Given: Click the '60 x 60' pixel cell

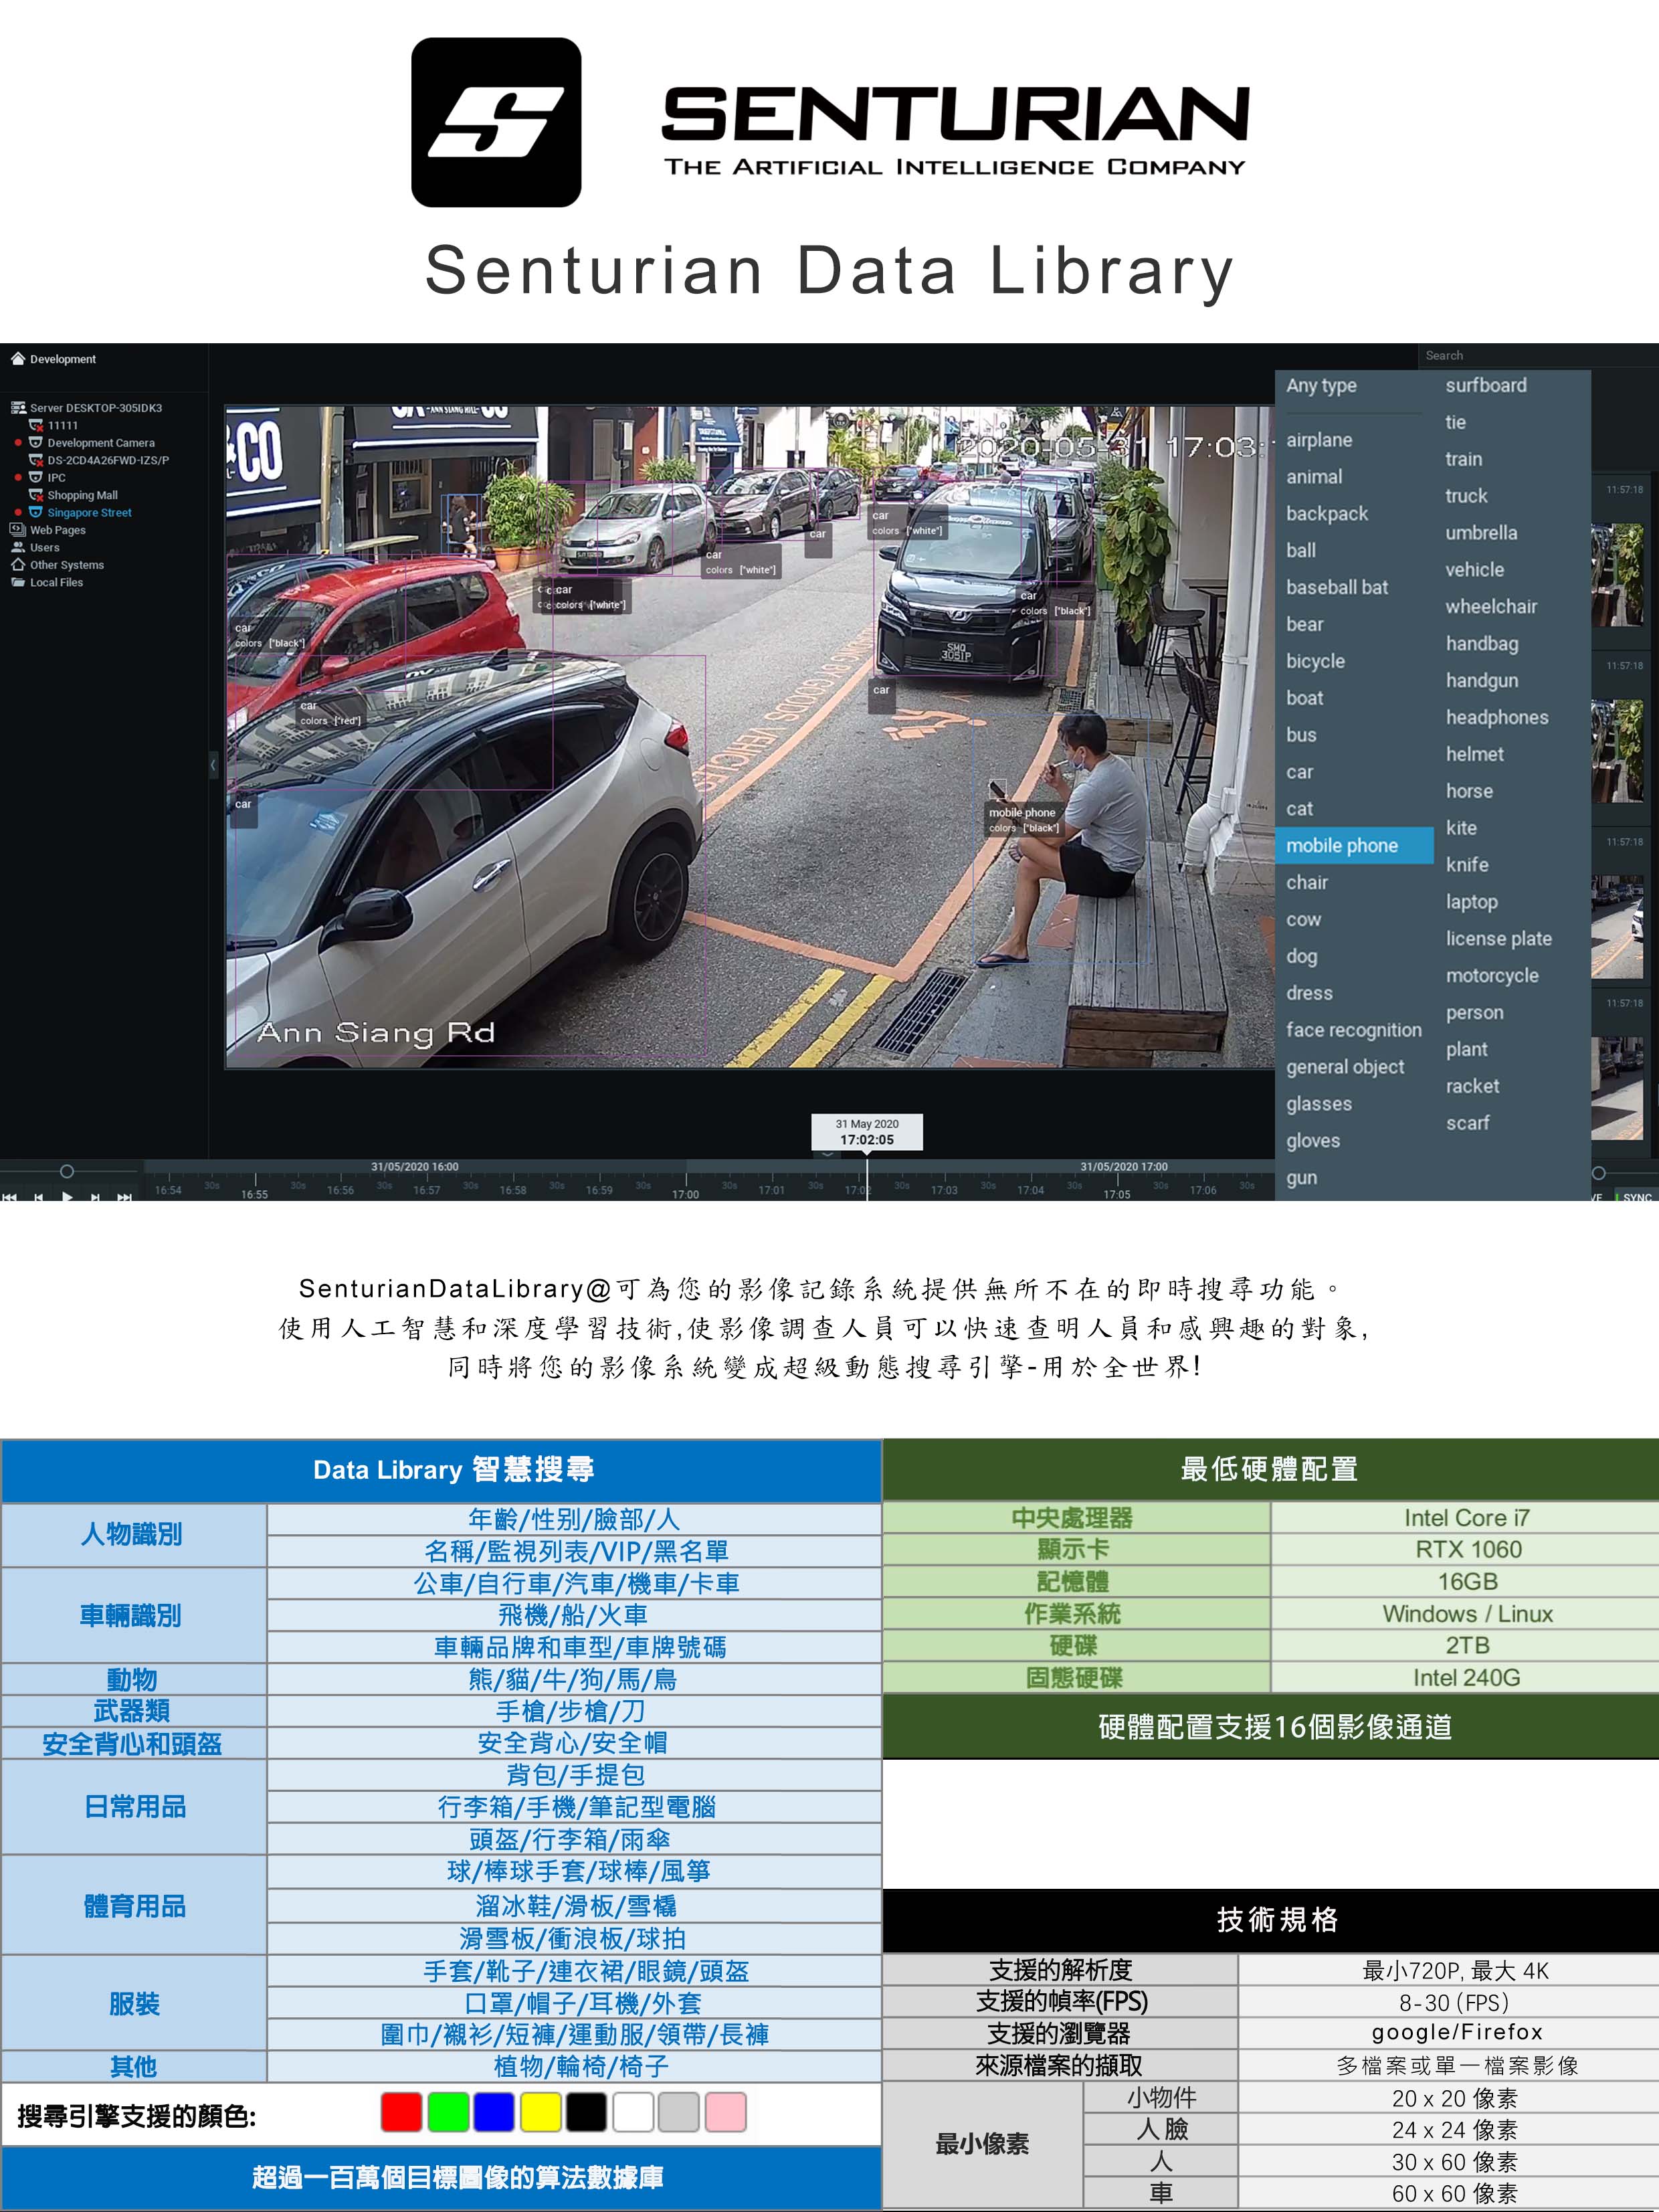Looking at the screenshot, I should (1449, 2194).
